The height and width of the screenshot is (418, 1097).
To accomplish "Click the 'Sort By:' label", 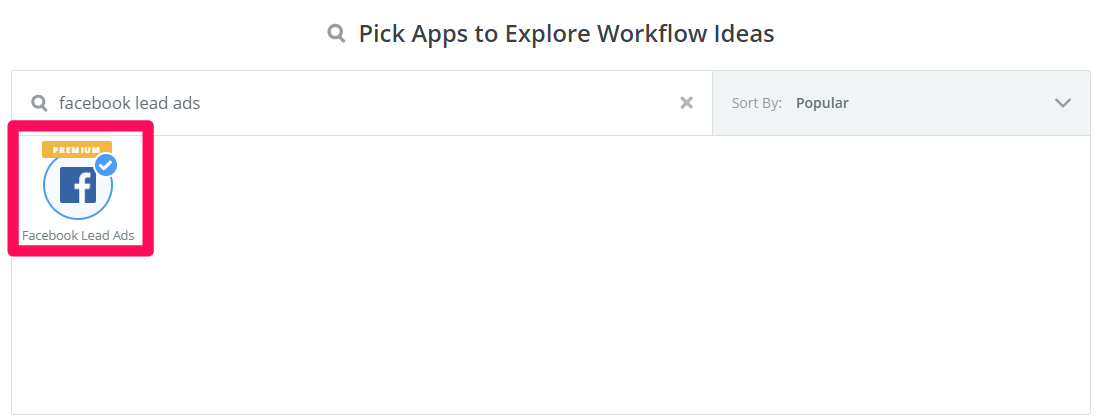I will pos(756,103).
